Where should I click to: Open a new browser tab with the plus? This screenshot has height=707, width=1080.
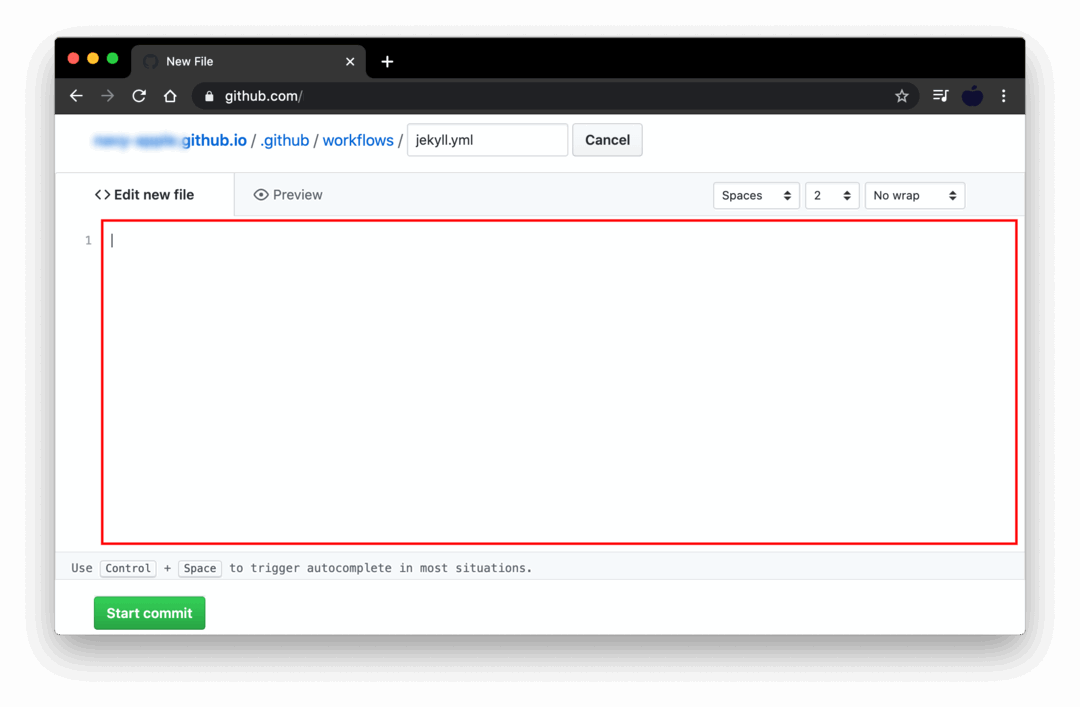point(387,61)
